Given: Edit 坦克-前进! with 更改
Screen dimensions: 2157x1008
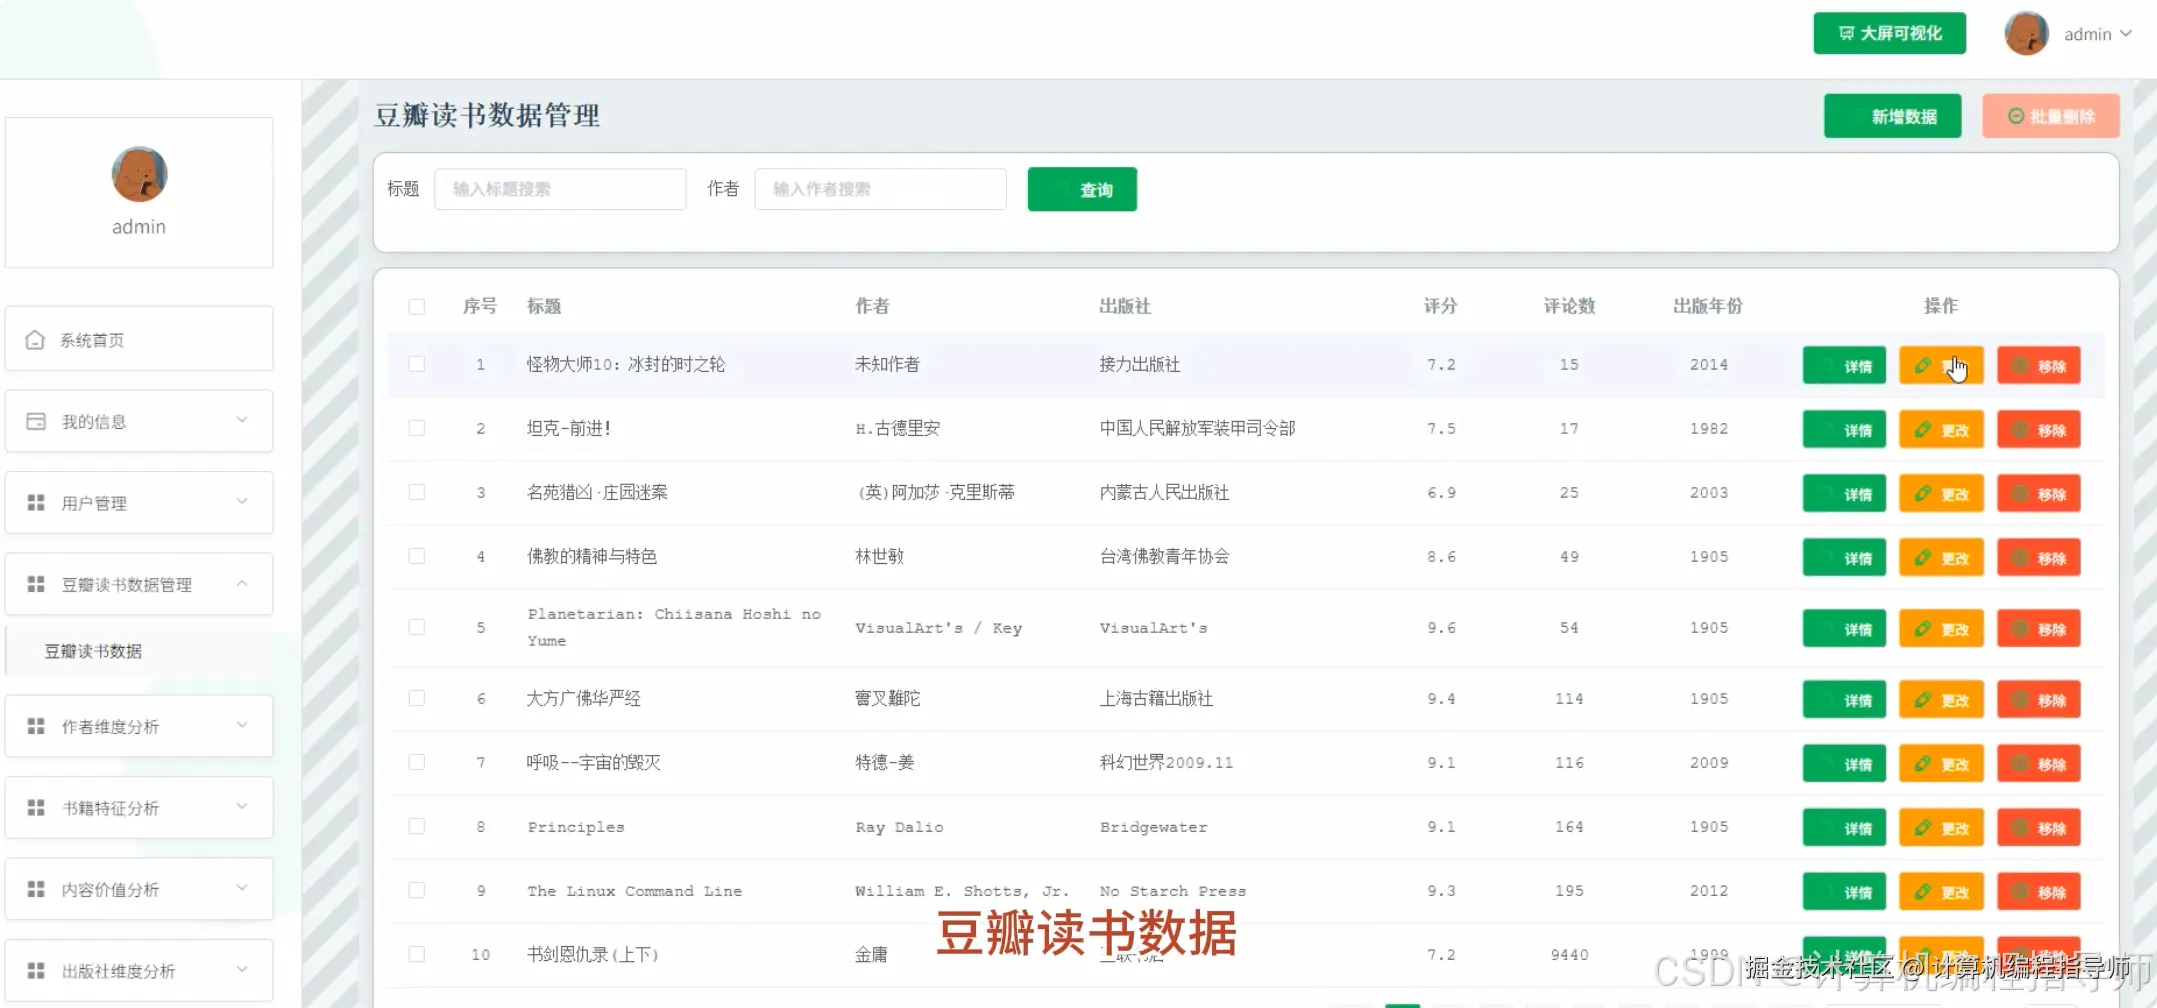Looking at the screenshot, I should (x=1941, y=429).
